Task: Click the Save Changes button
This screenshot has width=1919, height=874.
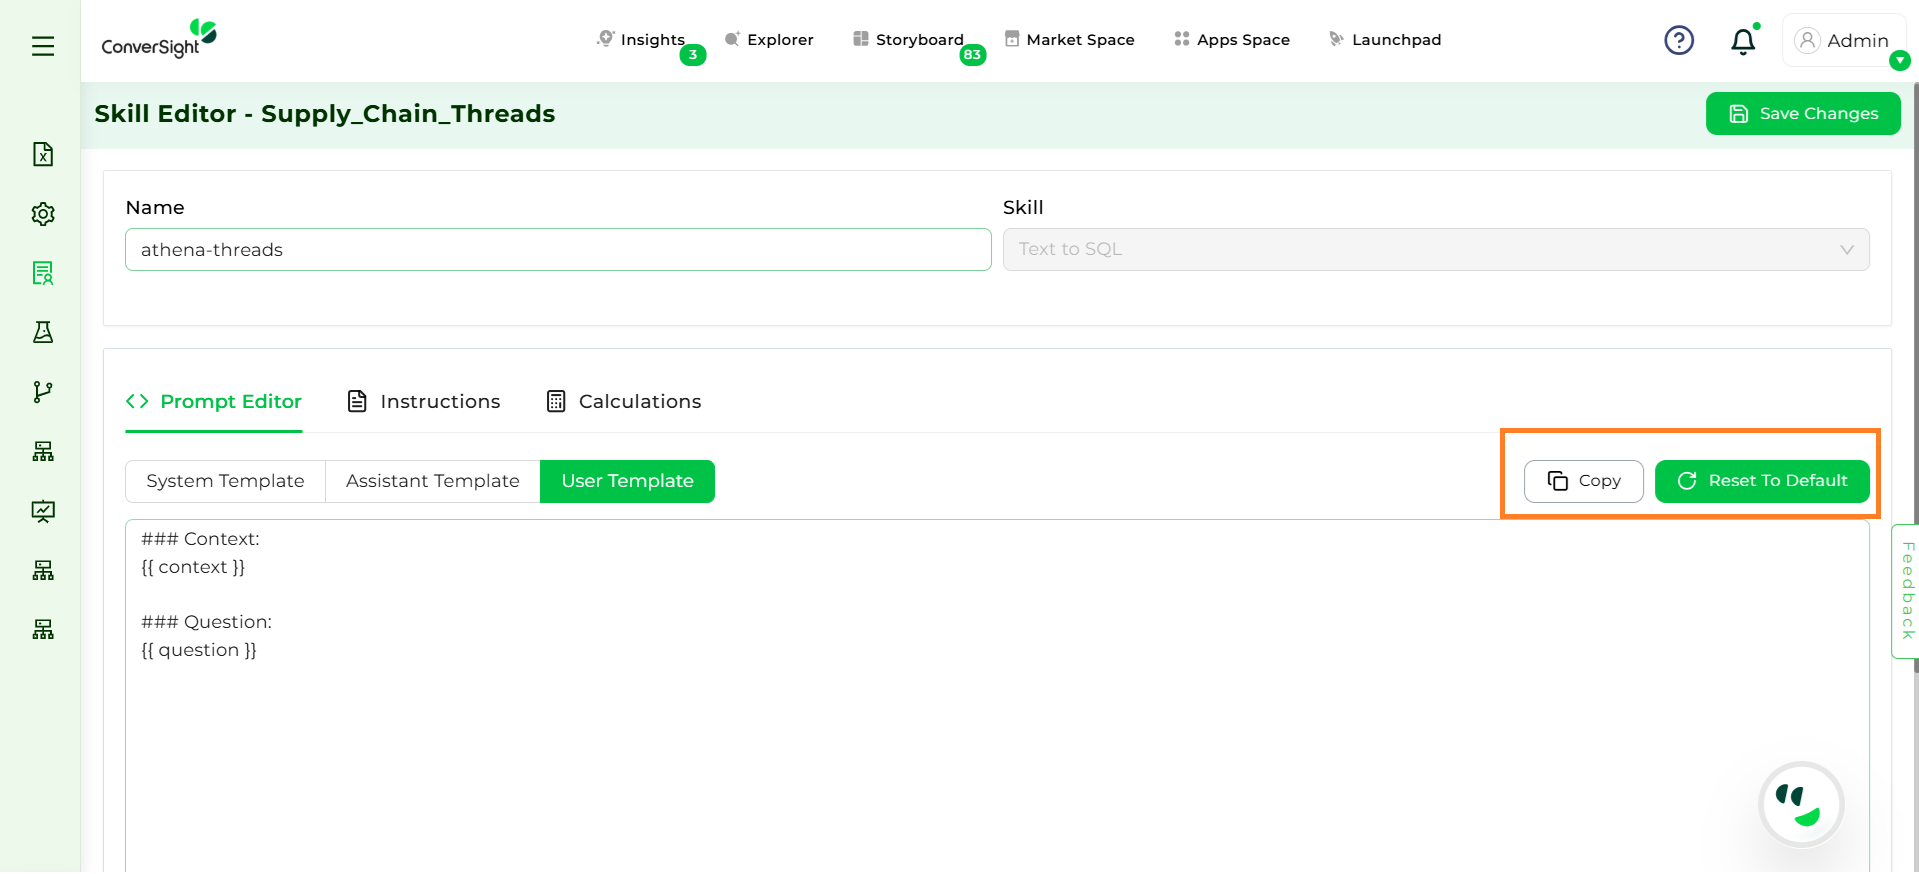Action: pyautogui.click(x=1802, y=114)
